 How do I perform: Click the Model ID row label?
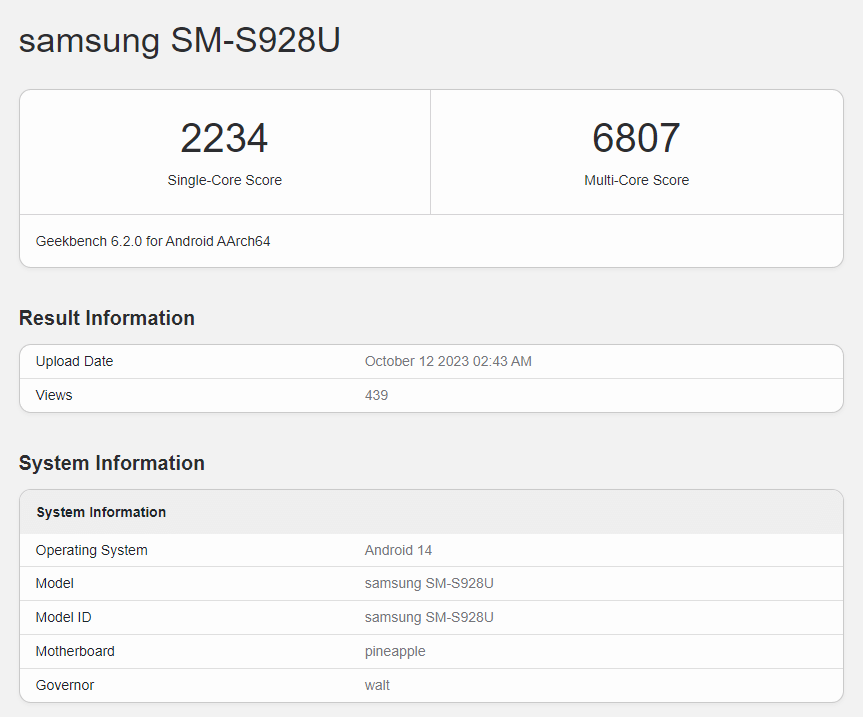(x=63, y=617)
